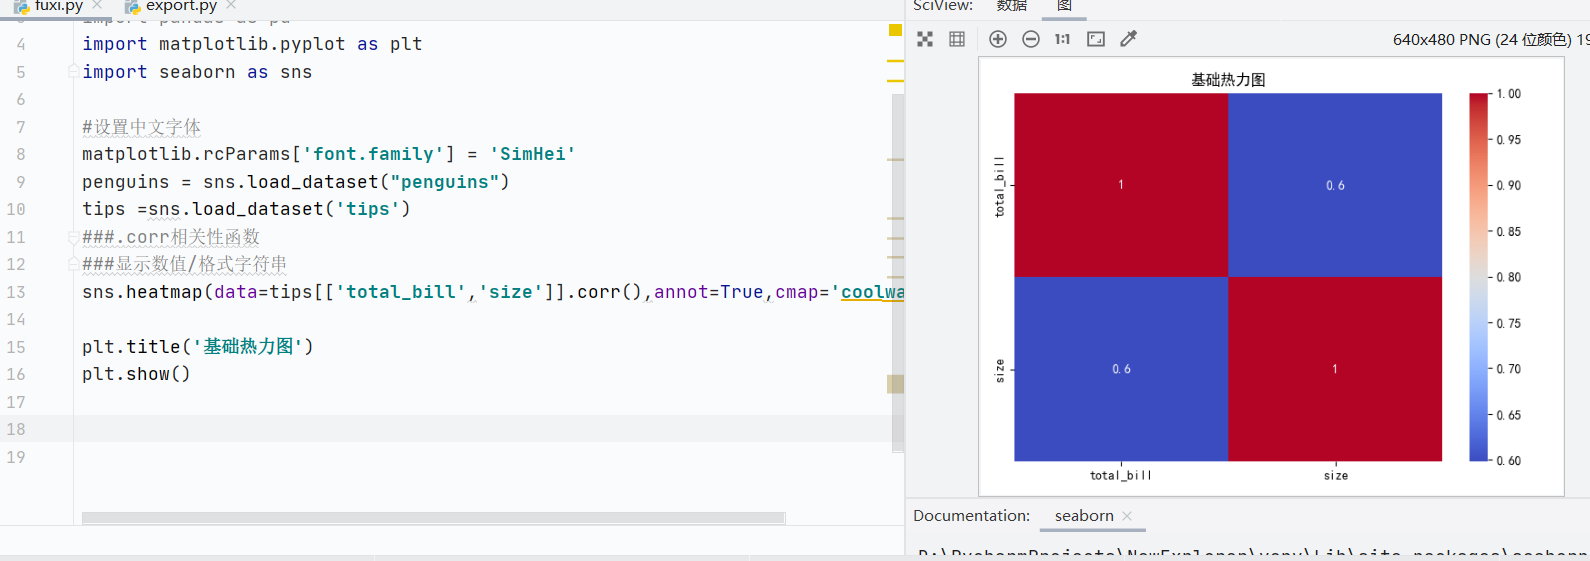Viewport: 1590px width, 561px height.
Task: Collapse the code fold marker at line 5
Action: coord(73,72)
